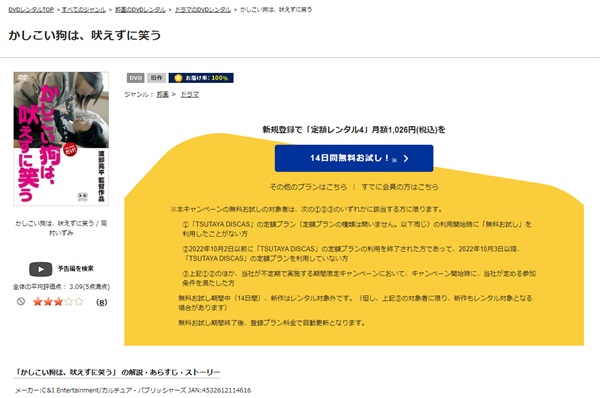Clear rating with the no-rating circle icon
Image resolution: width=600 pixels, height=398 pixels.
[21, 302]
